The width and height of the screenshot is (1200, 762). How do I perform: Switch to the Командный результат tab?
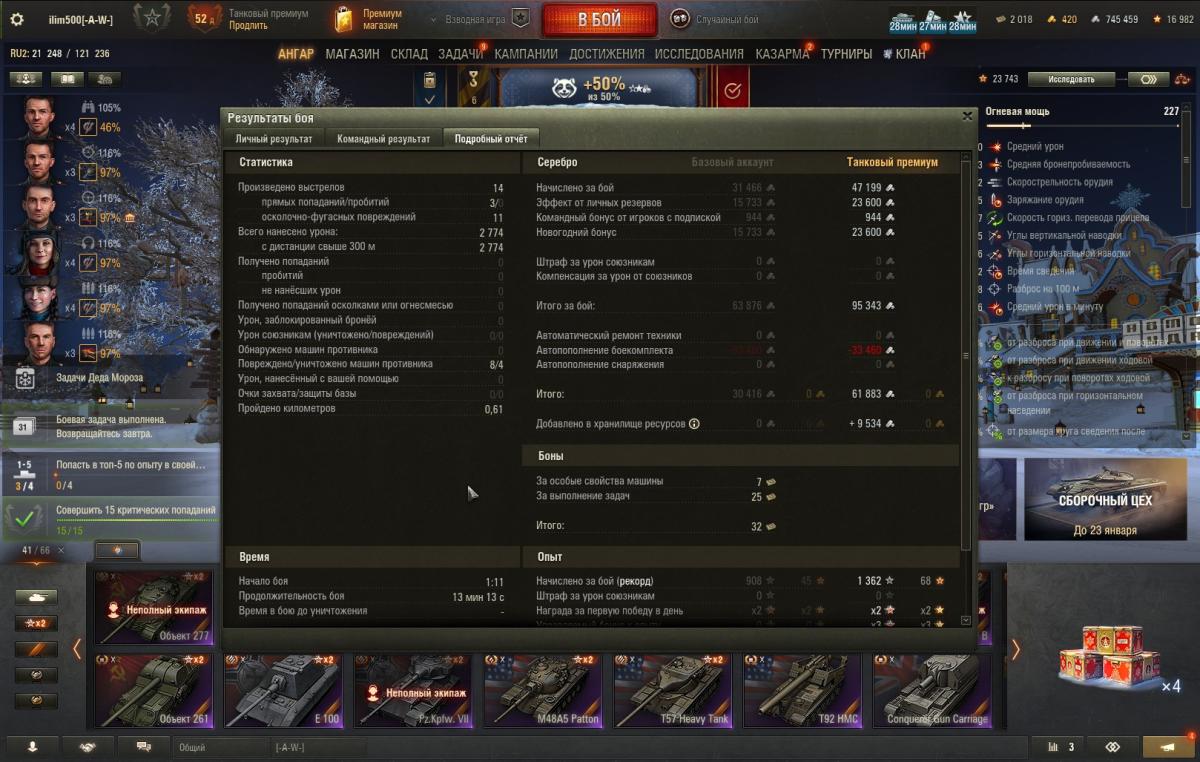(x=384, y=139)
